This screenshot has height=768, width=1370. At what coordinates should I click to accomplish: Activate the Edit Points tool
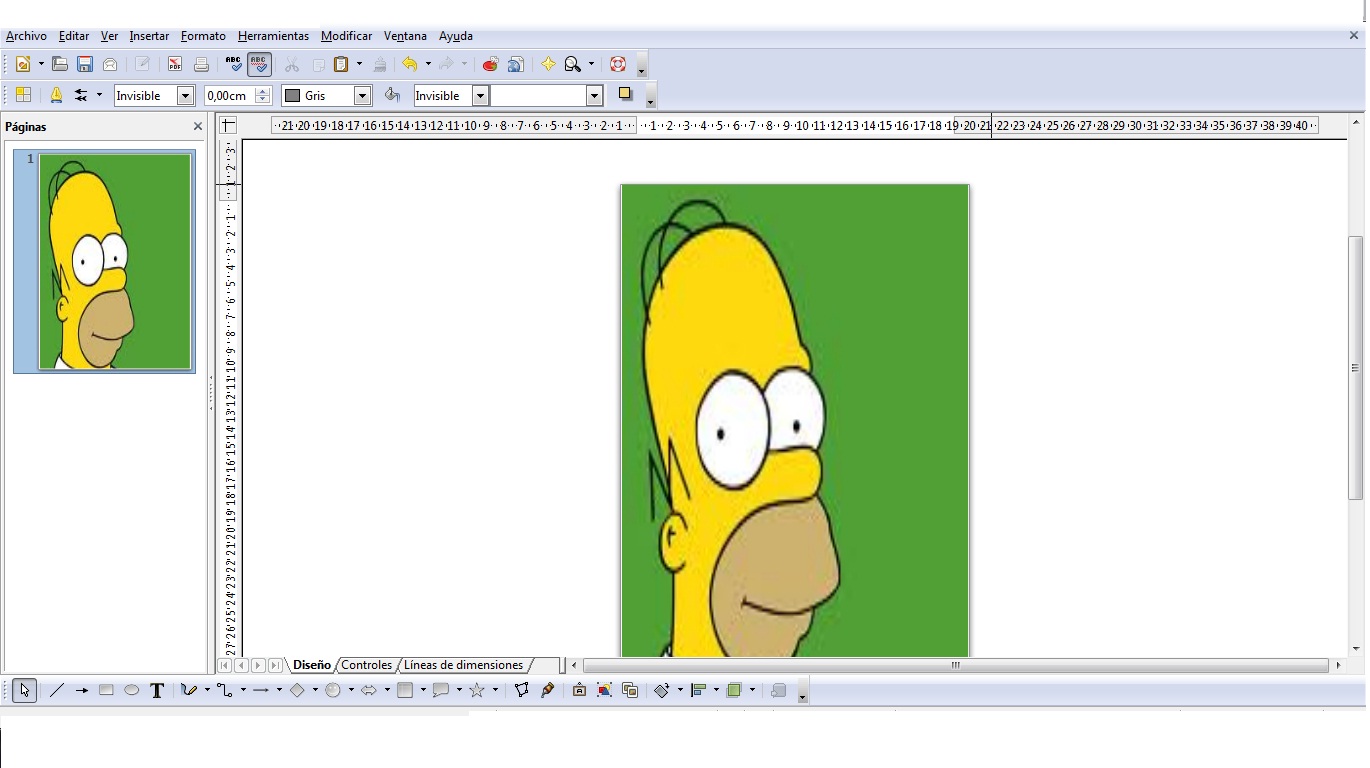tap(521, 690)
